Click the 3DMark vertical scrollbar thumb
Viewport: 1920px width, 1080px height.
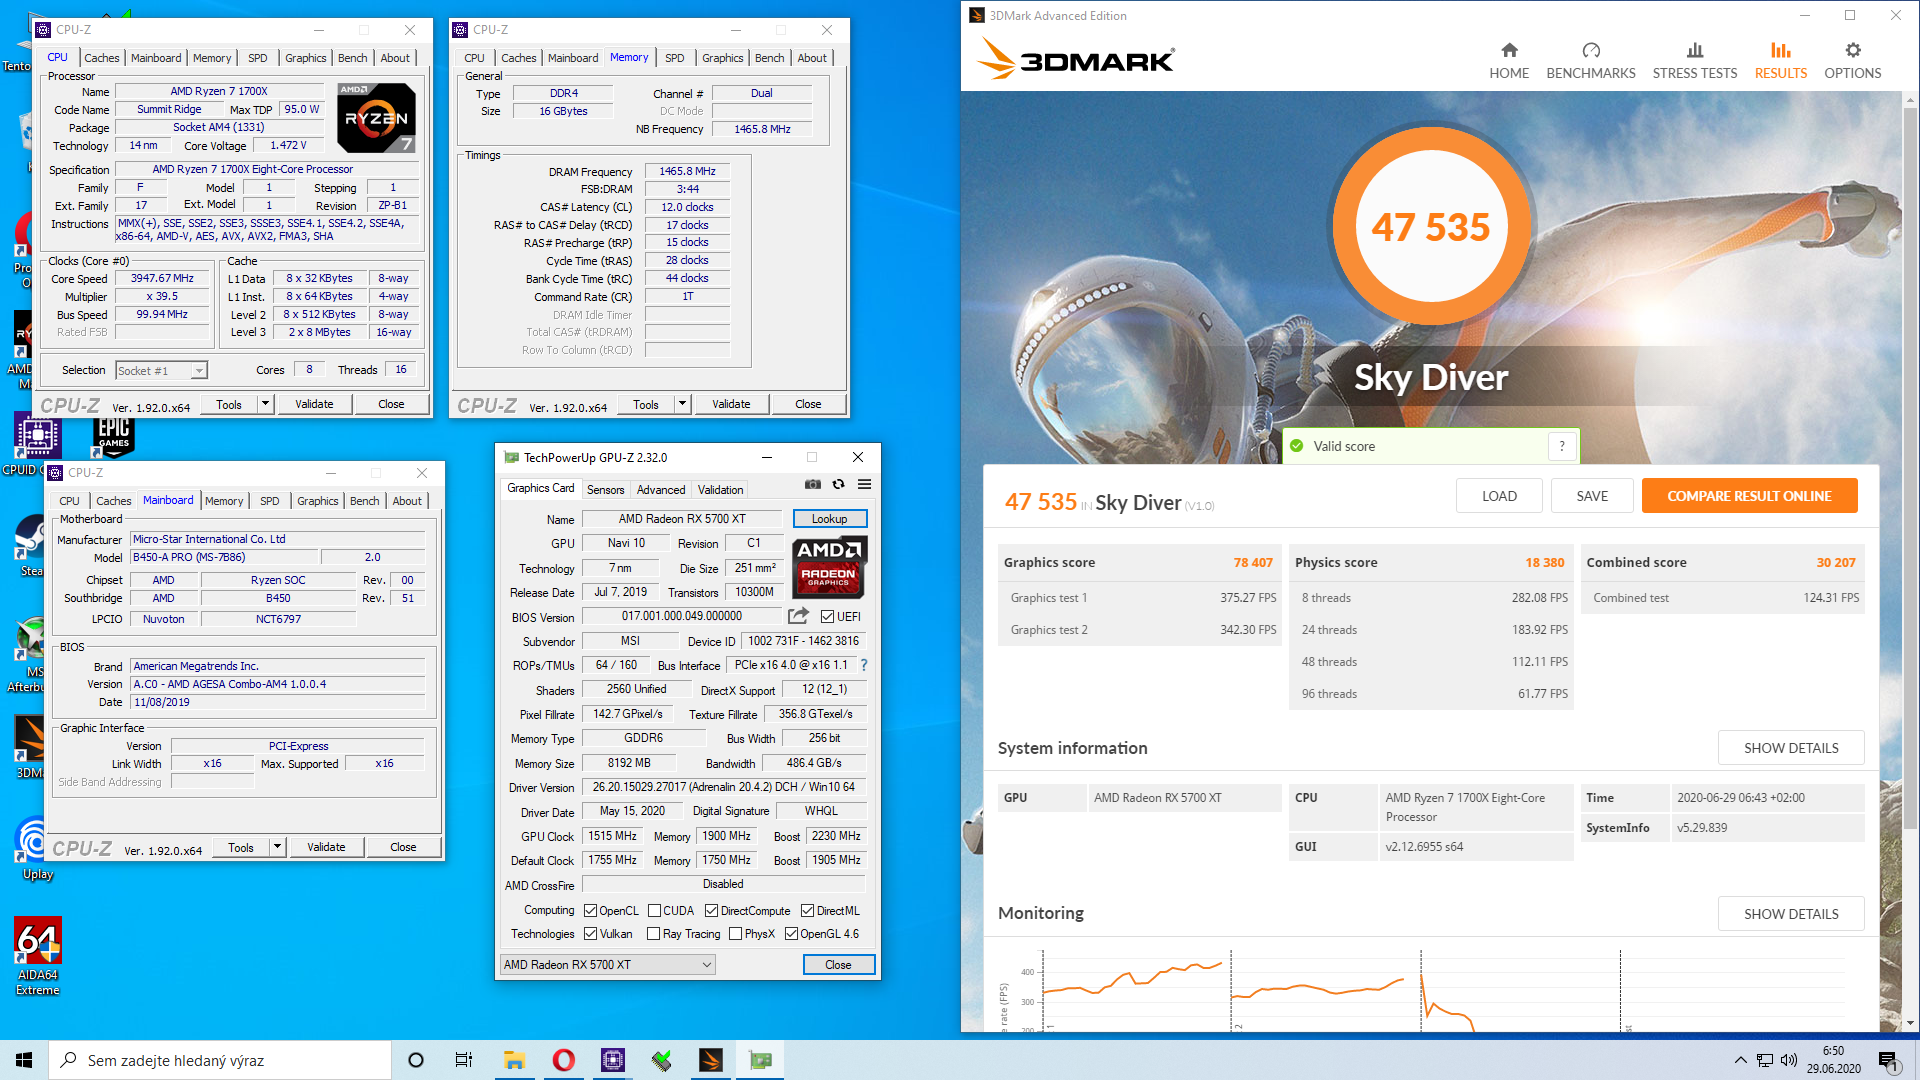[1910, 470]
